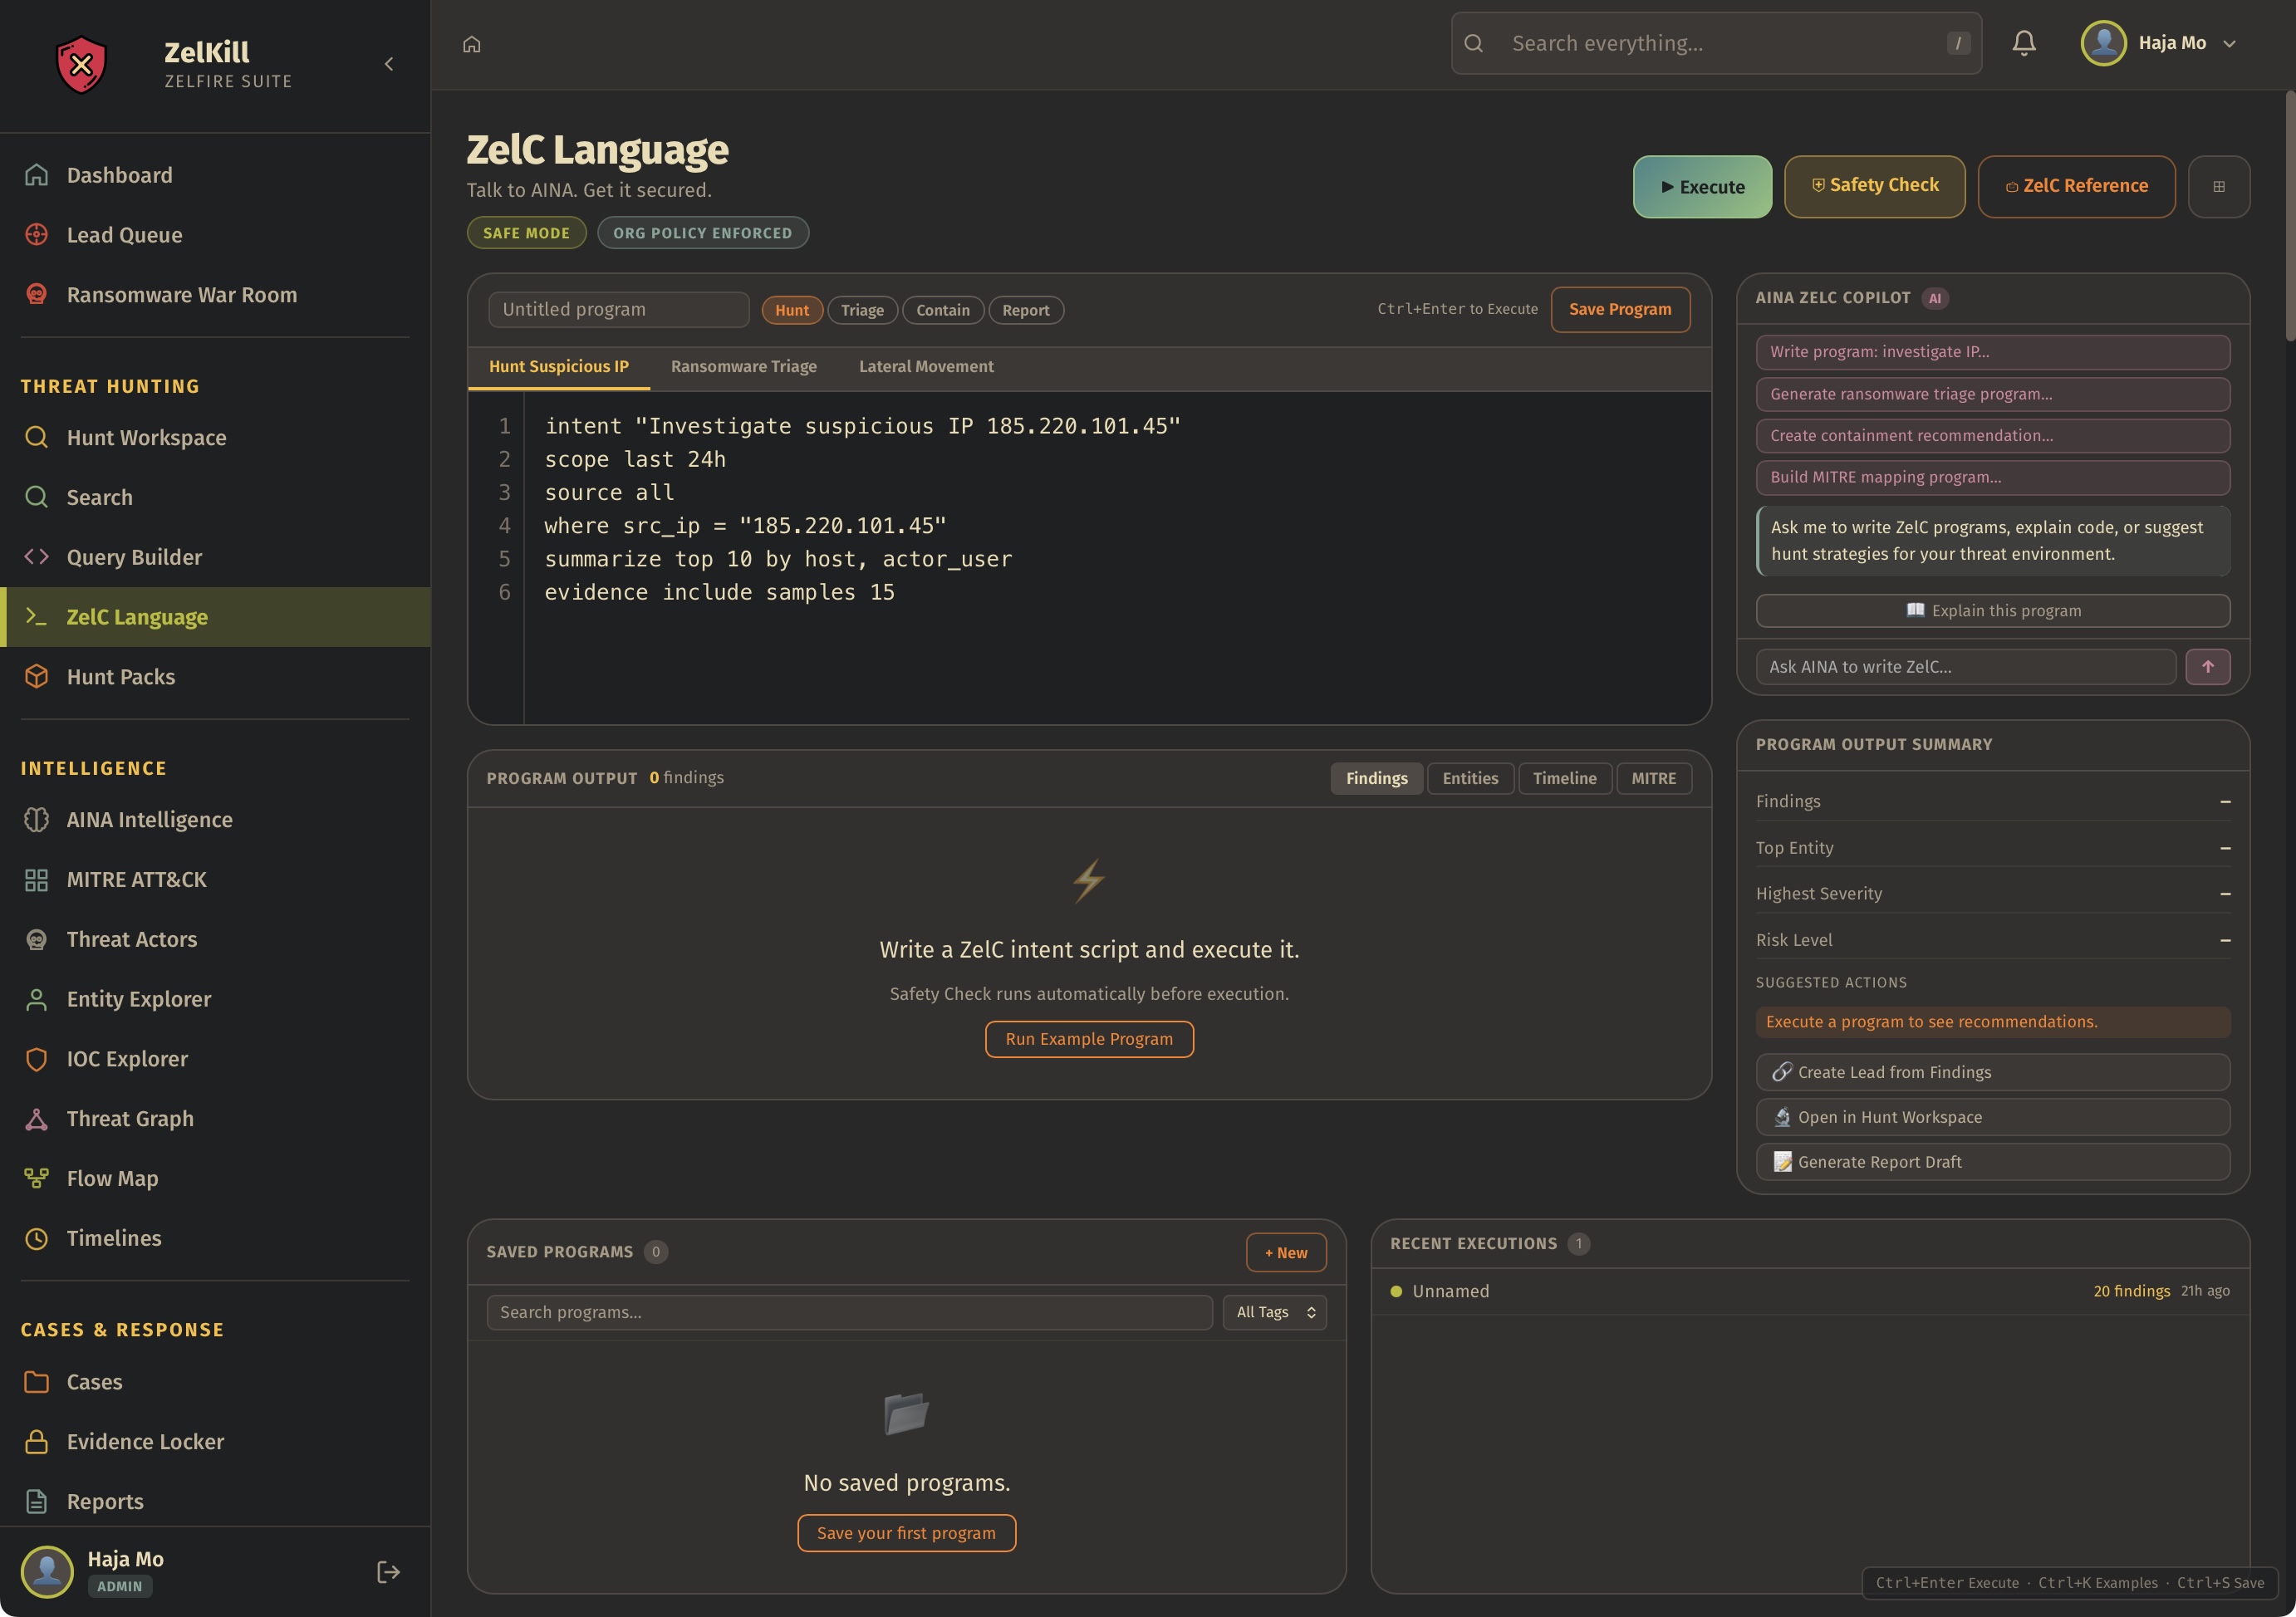Toggle the Contain tag chip
The image size is (2296, 1617).
pos(942,310)
